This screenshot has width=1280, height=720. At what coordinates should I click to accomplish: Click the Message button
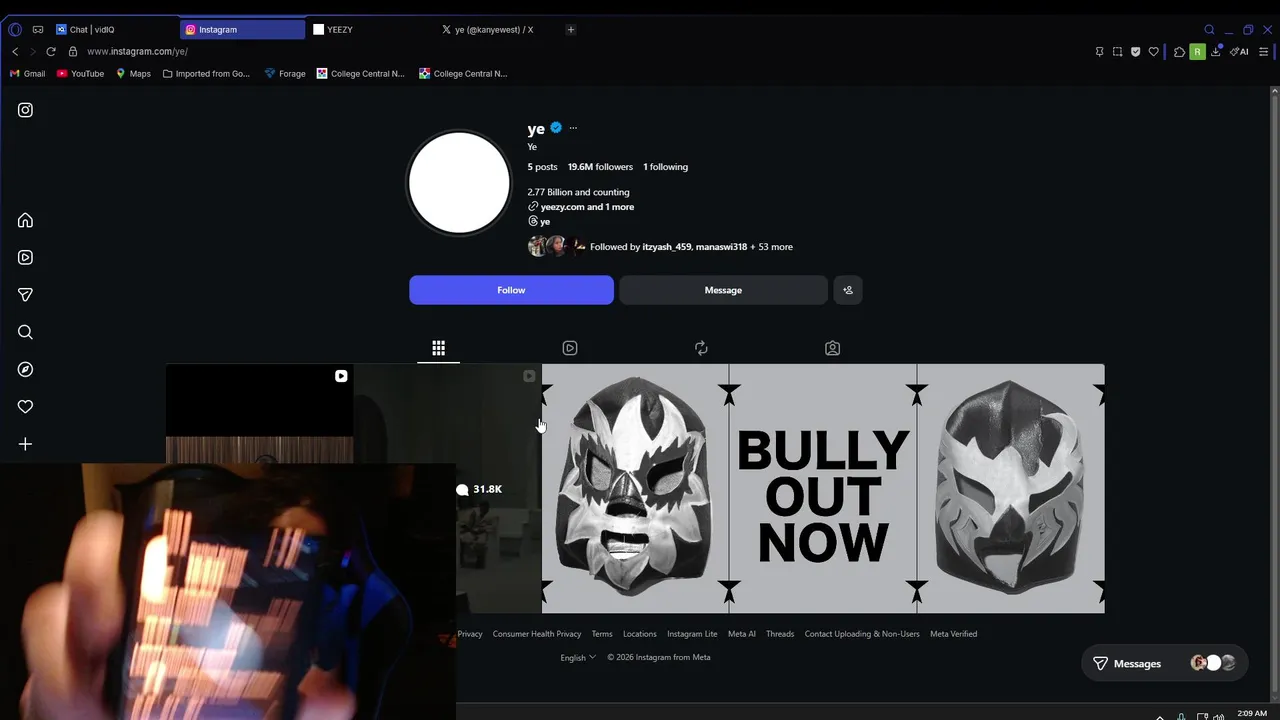723,290
